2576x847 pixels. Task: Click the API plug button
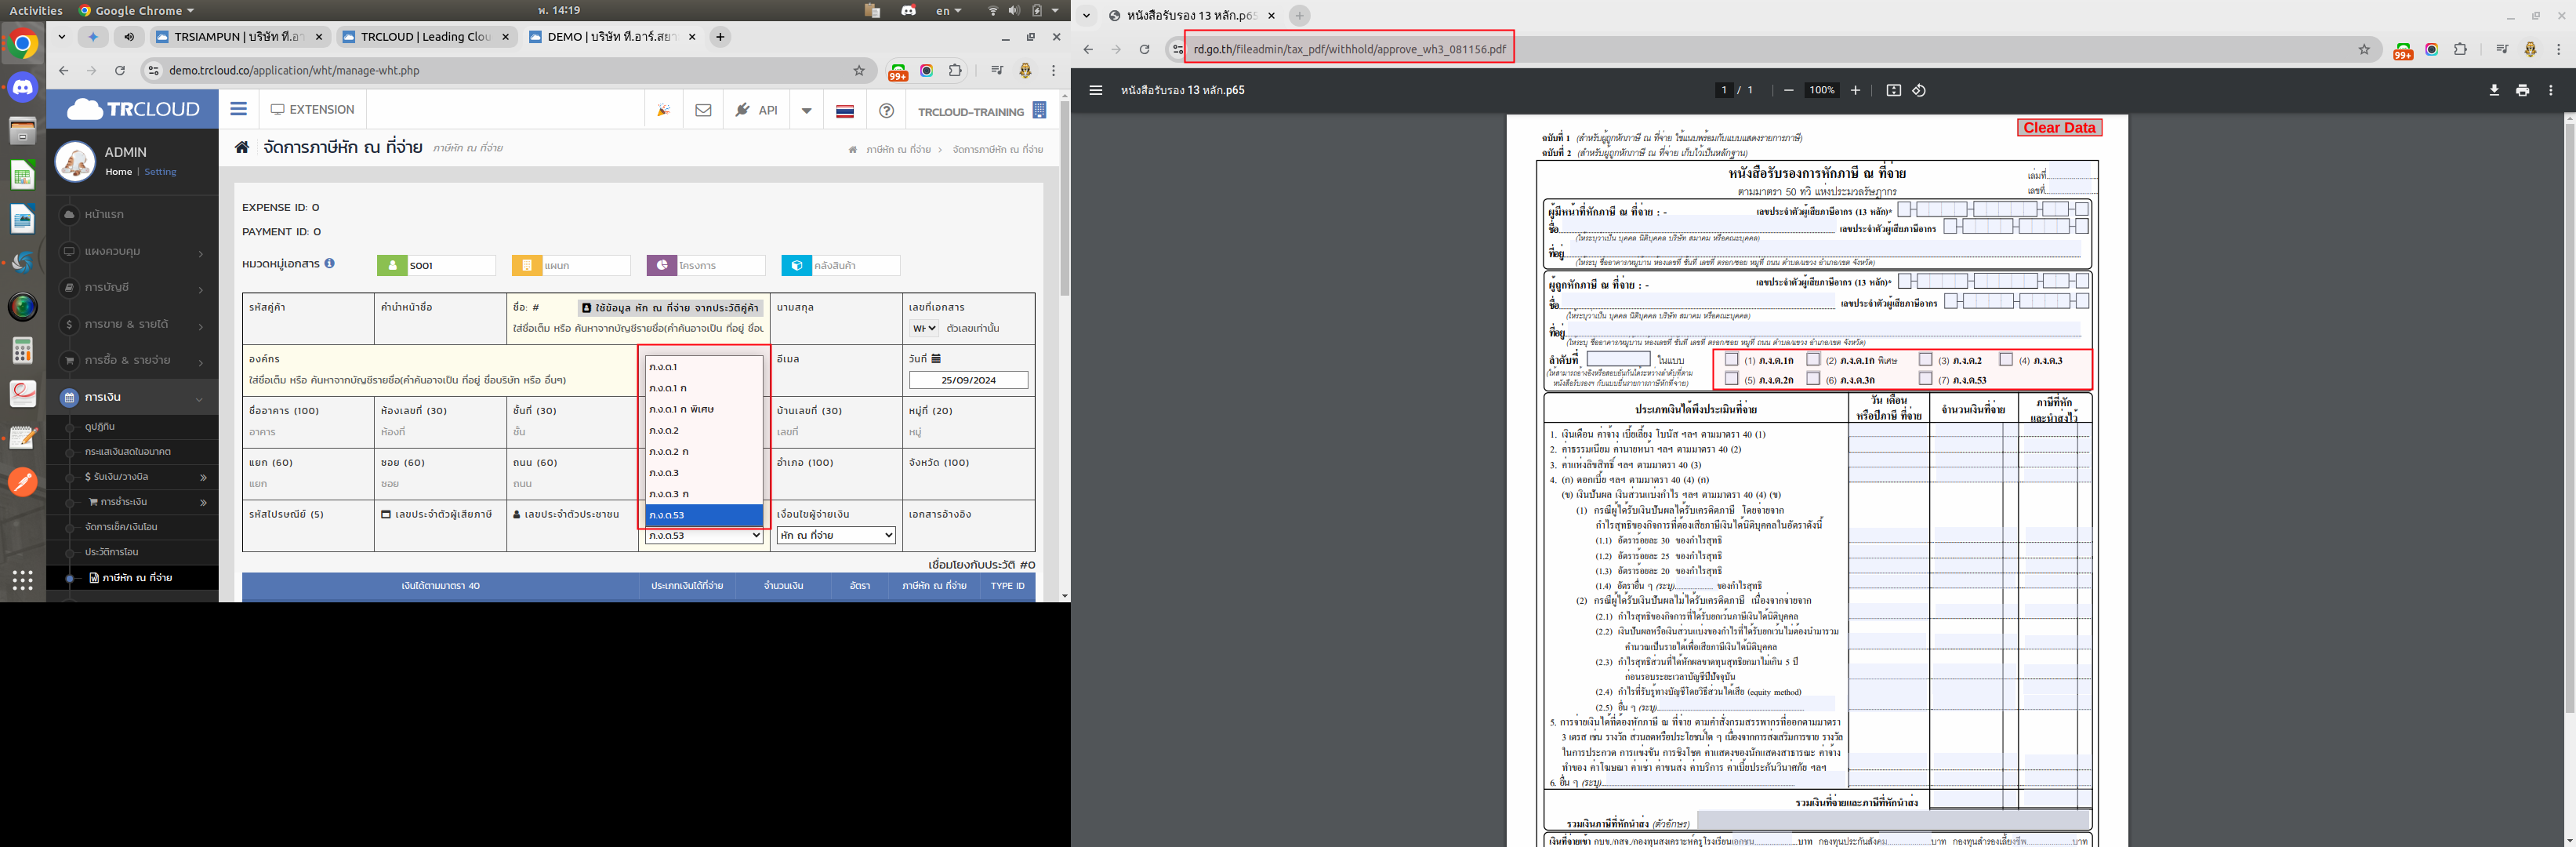click(x=756, y=110)
